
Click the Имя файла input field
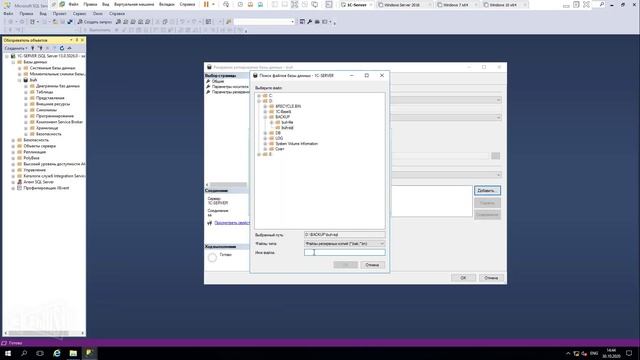344,253
